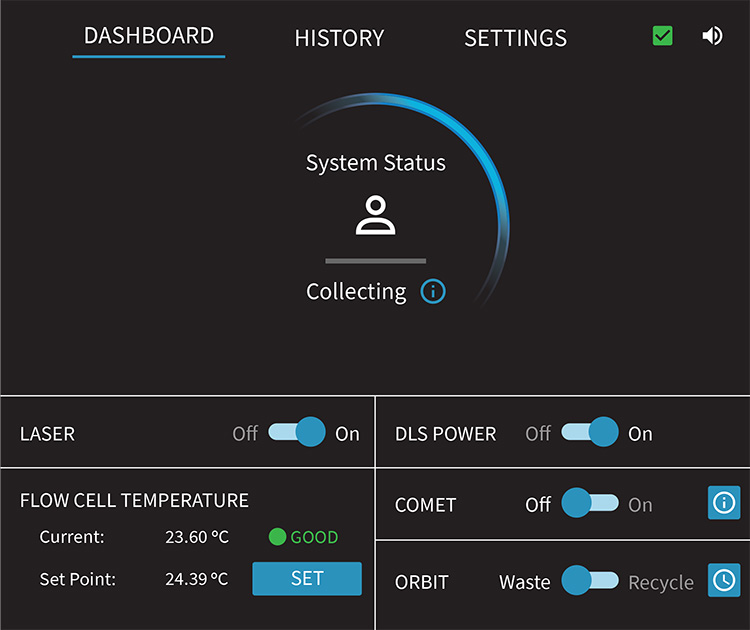The width and height of the screenshot is (750, 630).
Task: Select the Set Point value 24.39 °C
Action: [x=196, y=579]
